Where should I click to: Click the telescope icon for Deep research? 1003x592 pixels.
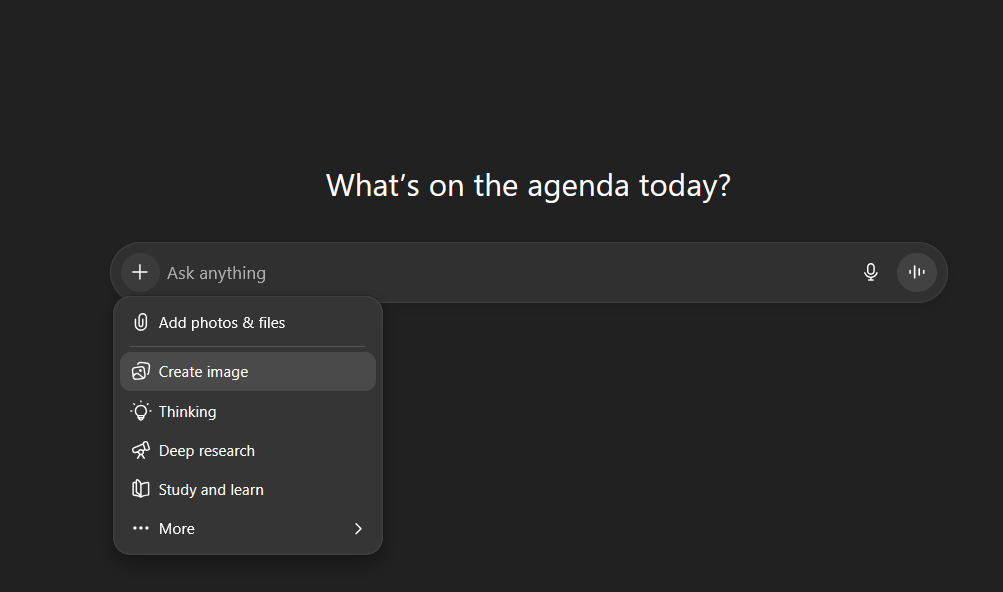141,451
